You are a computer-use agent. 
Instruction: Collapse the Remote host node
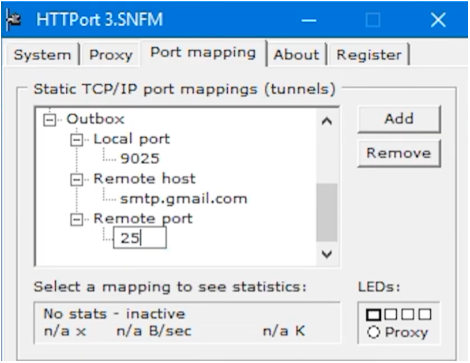[76, 180]
